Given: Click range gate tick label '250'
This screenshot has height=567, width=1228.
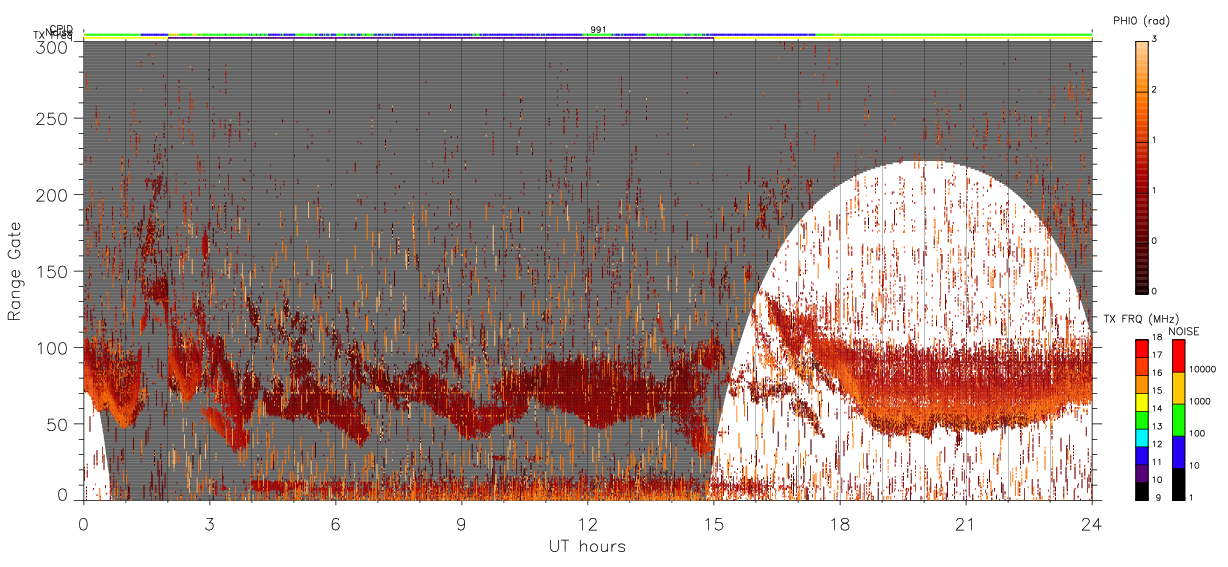Looking at the screenshot, I should pos(52,119).
